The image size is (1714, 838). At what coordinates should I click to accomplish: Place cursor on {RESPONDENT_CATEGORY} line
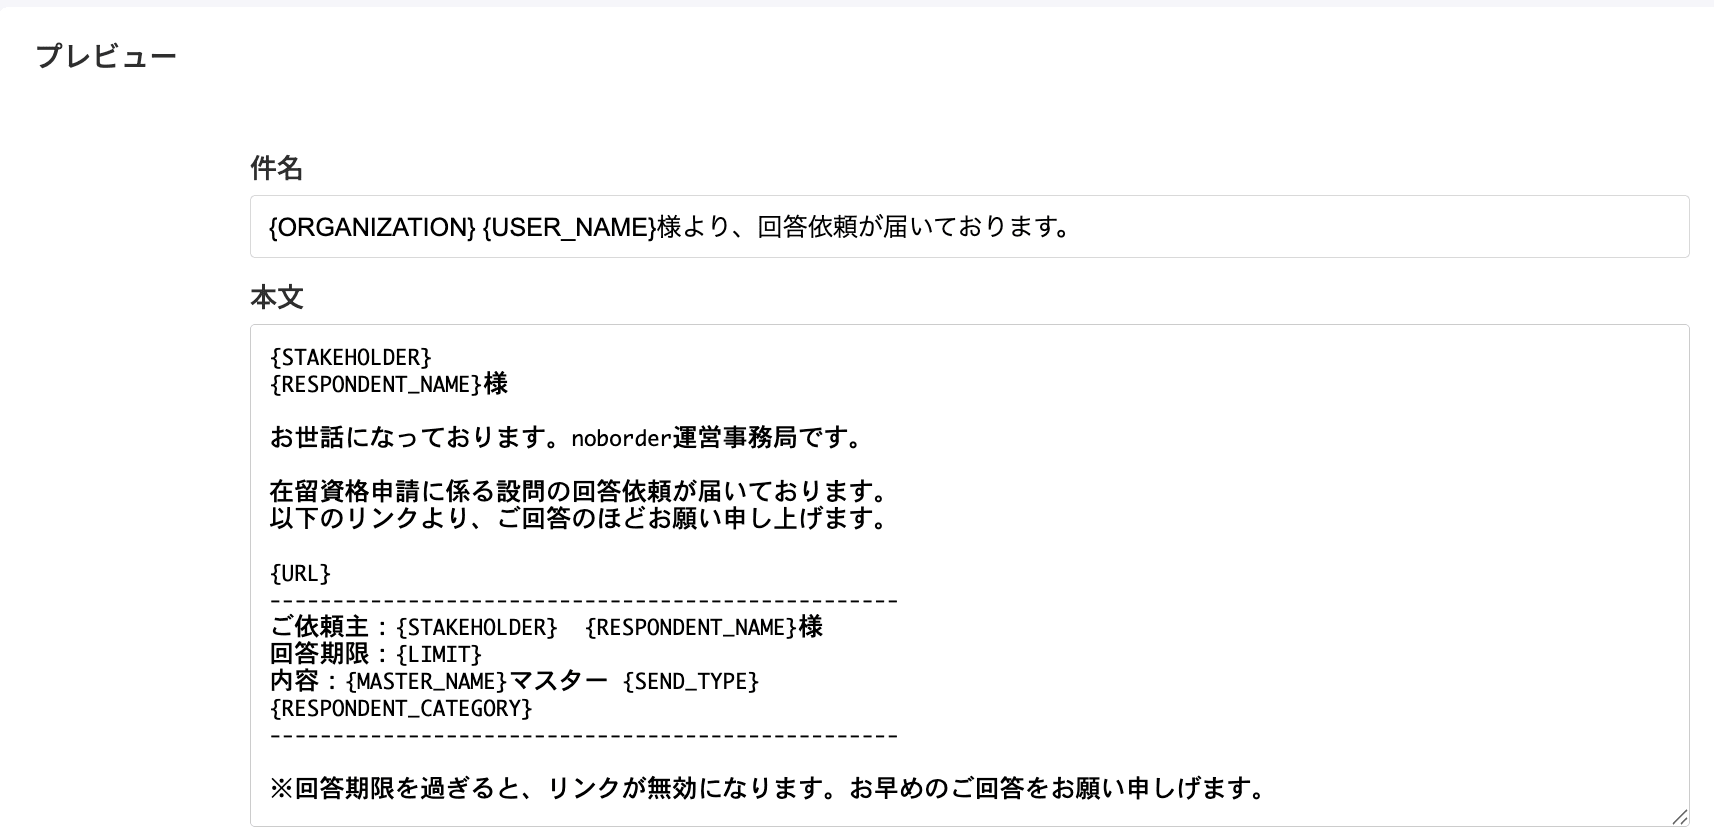(x=401, y=709)
